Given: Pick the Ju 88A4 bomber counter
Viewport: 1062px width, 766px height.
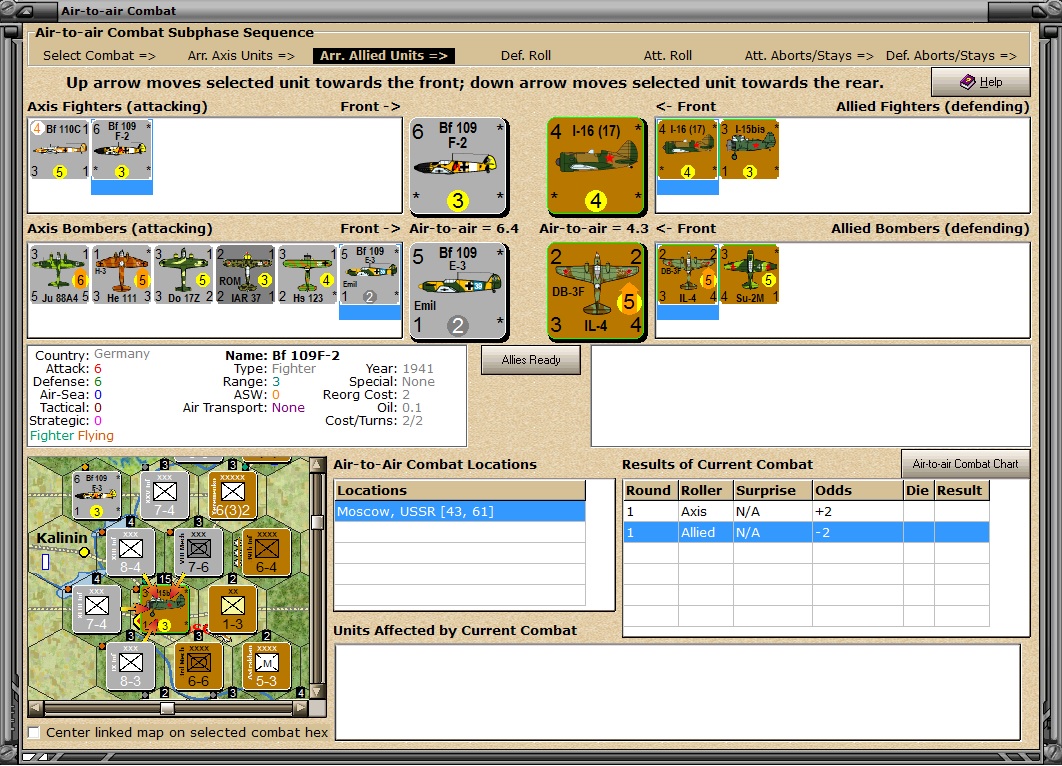Looking at the screenshot, I should [59, 274].
